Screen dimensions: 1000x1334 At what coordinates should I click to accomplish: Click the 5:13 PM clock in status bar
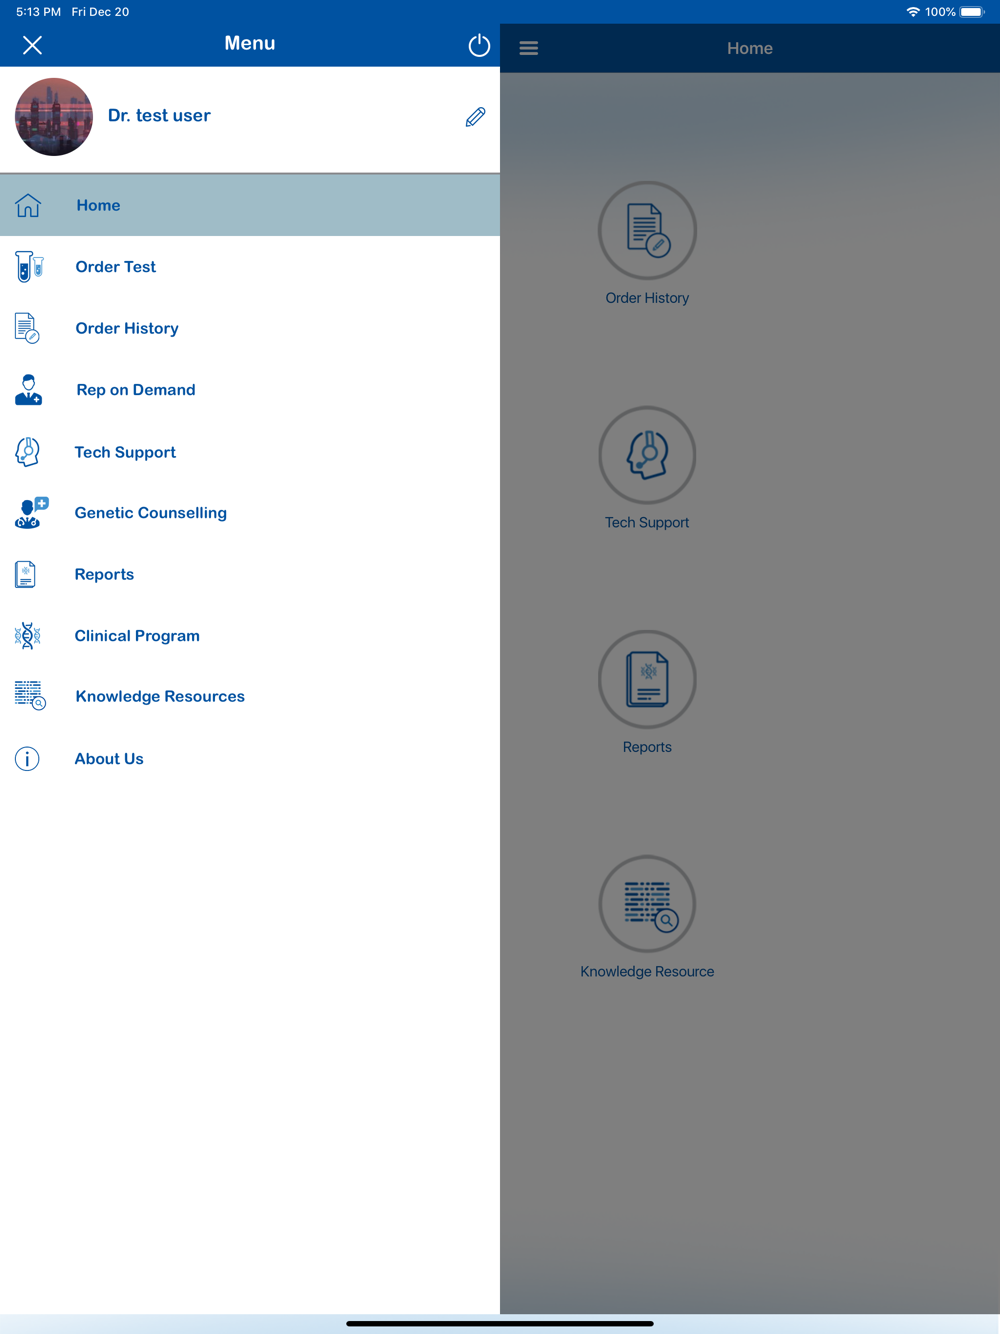pos(38,12)
